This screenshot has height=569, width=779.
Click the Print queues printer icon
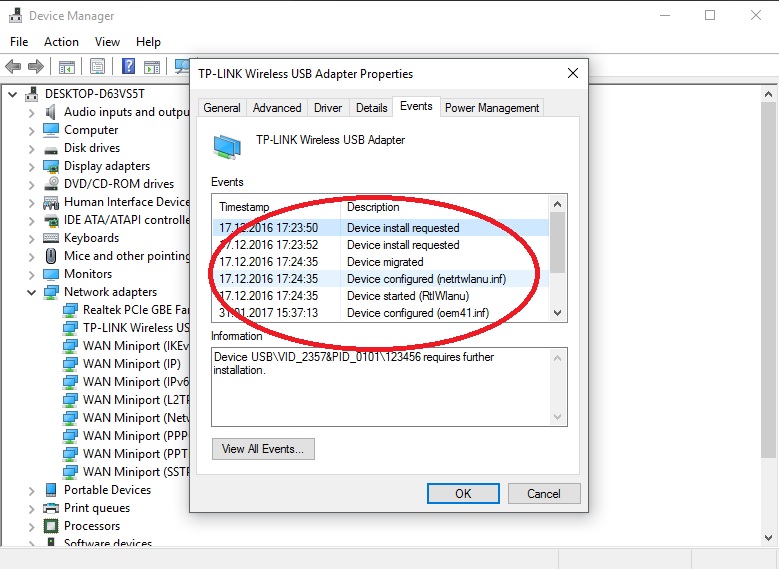[51, 508]
